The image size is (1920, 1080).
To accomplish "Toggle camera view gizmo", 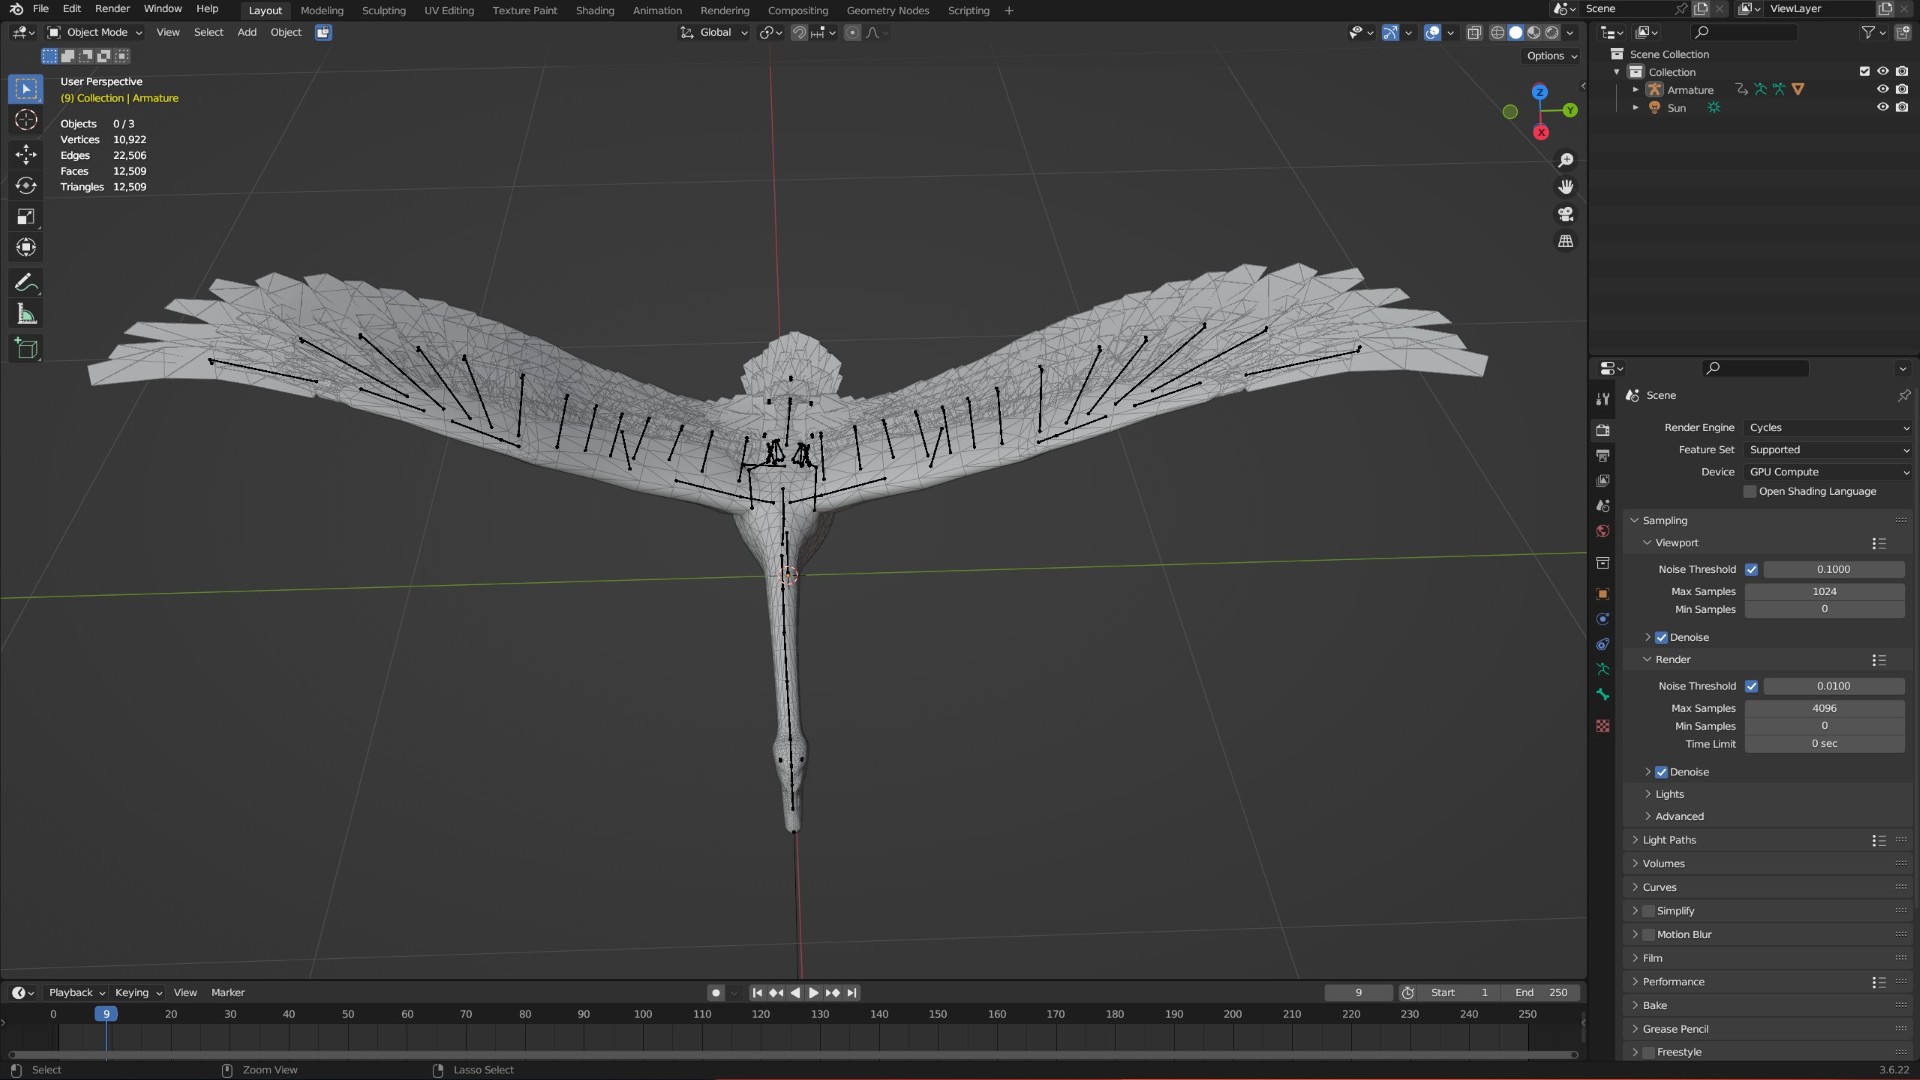I will tap(1566, 214).
